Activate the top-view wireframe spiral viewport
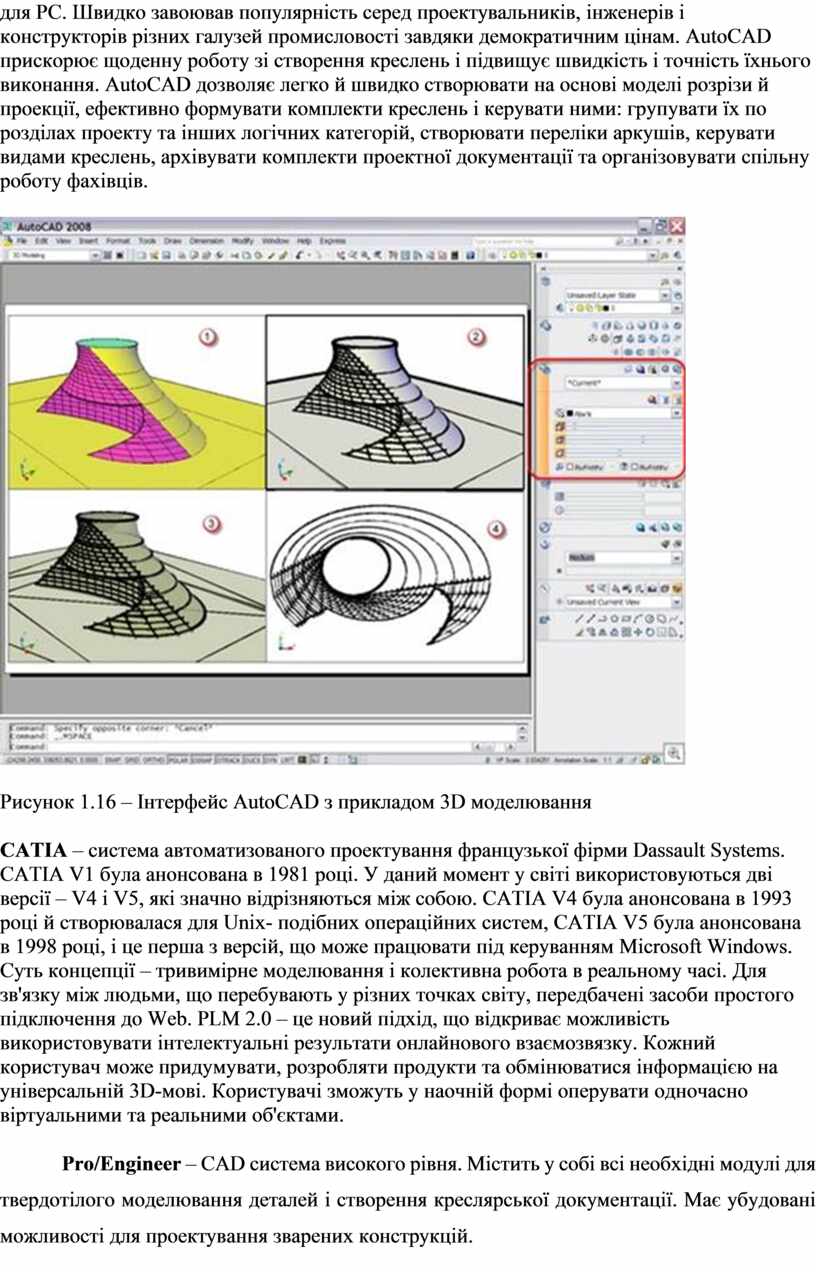Viewport: 816px width, 1272px height. point(396,576)
